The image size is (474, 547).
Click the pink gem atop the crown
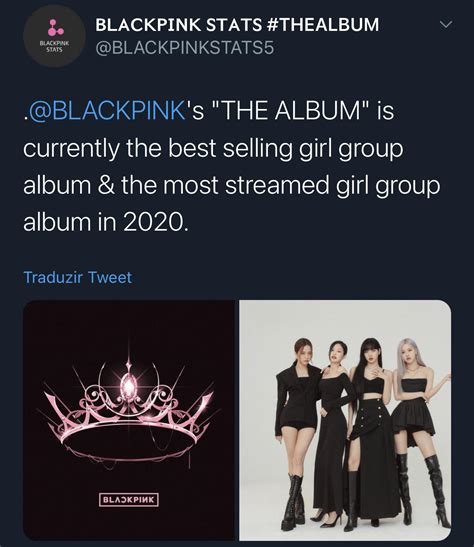pos(129,385)
